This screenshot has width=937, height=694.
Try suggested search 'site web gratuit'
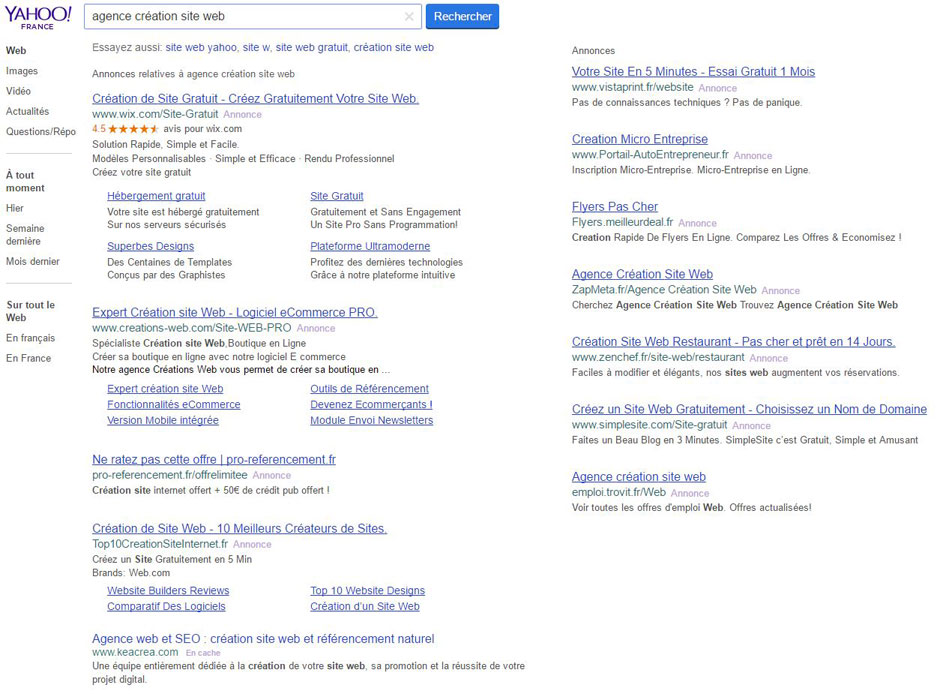[311, 48]
